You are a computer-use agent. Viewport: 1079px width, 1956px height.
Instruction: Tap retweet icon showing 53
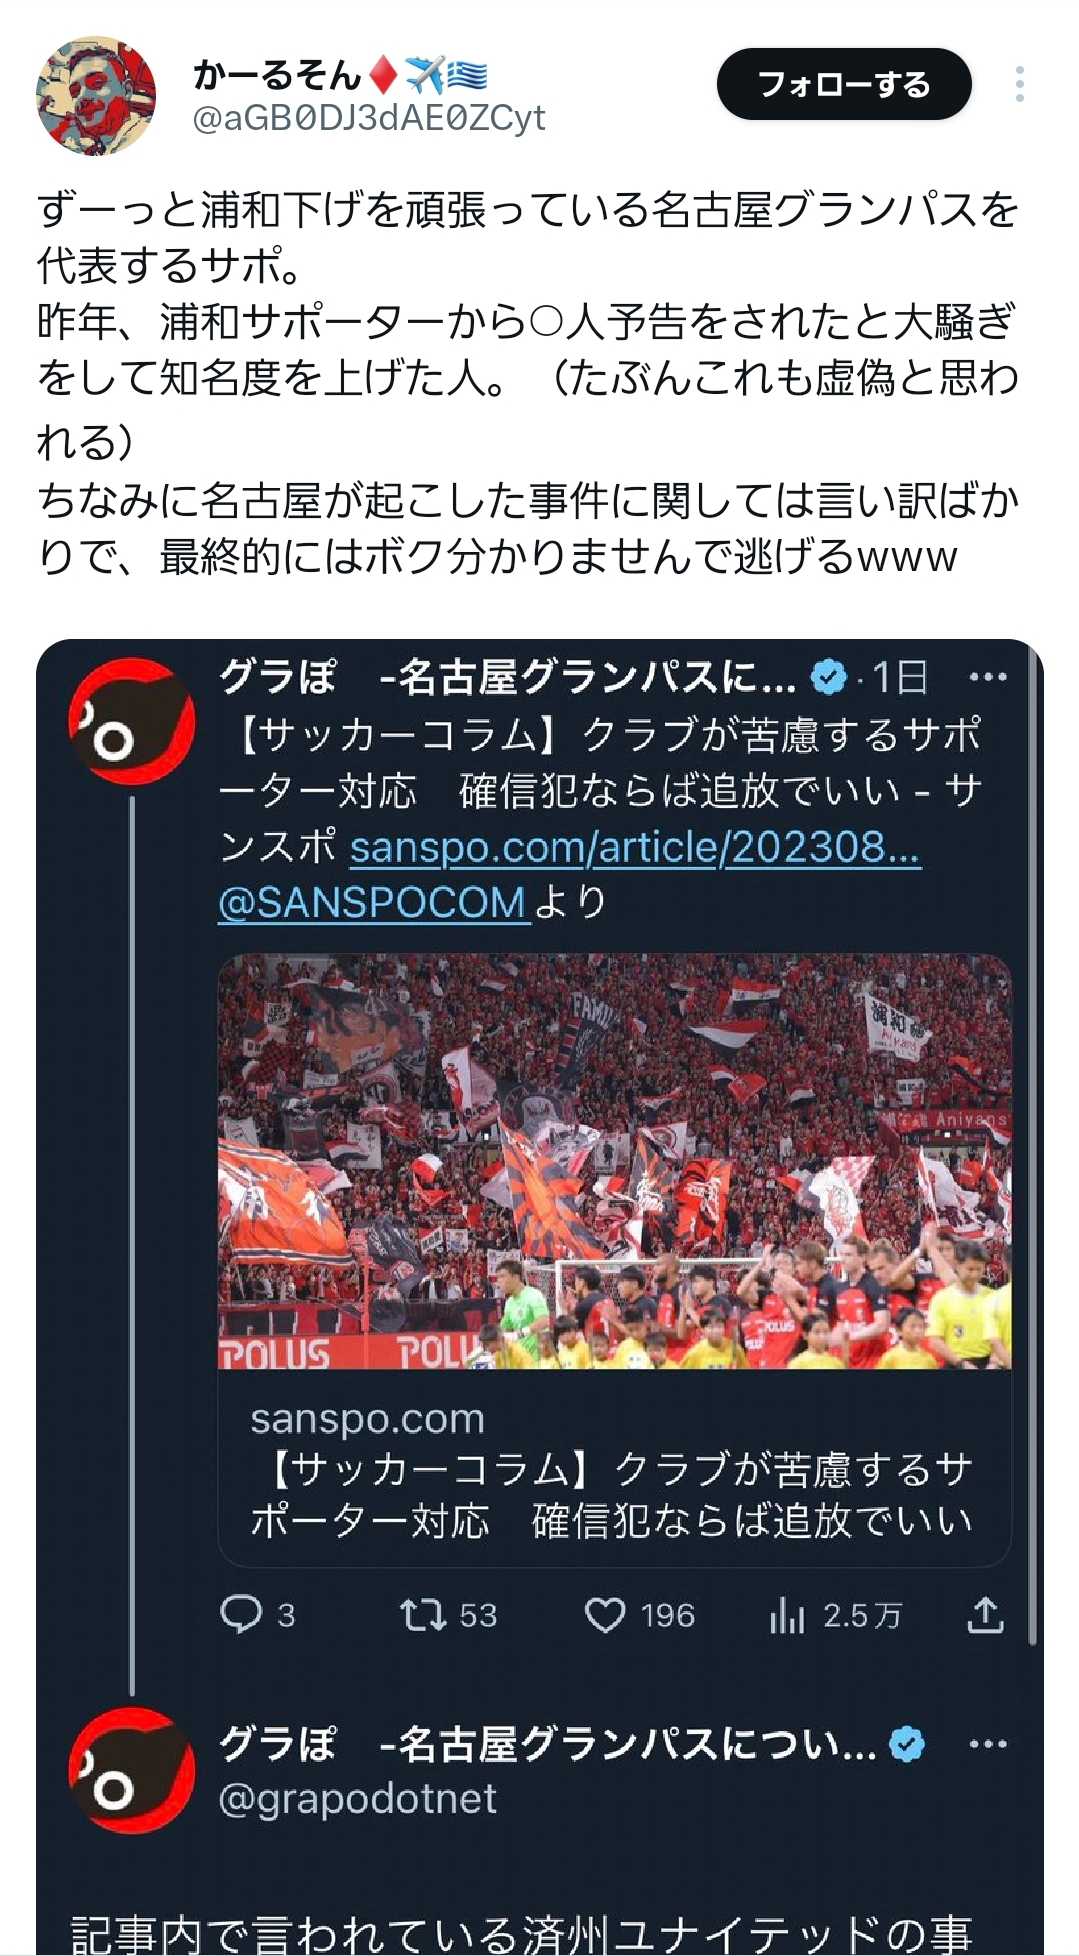tap(447, 1615)
